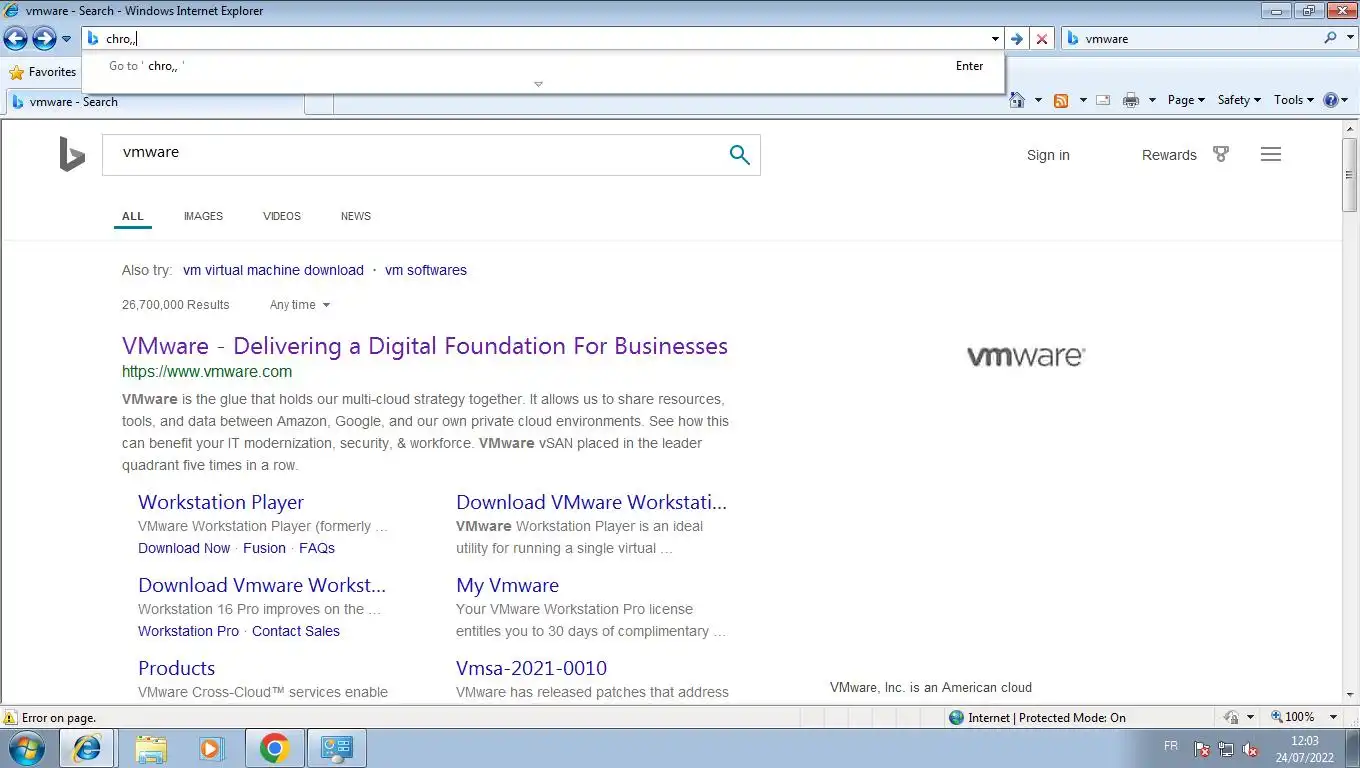Open the Tools menu

point(1293,100)
